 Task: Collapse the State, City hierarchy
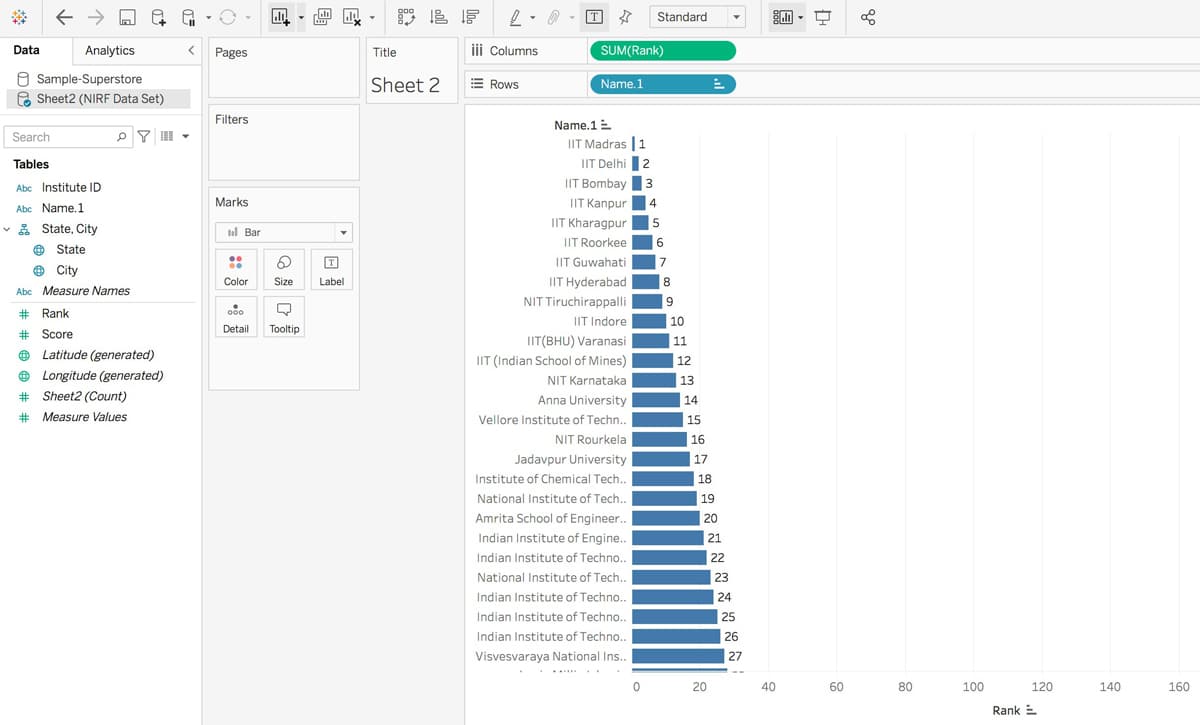click(x=7, y=229)
